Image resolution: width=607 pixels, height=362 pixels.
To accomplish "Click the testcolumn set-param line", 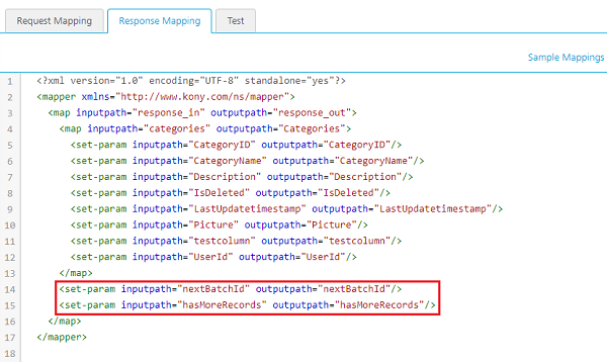I will 236,241.
